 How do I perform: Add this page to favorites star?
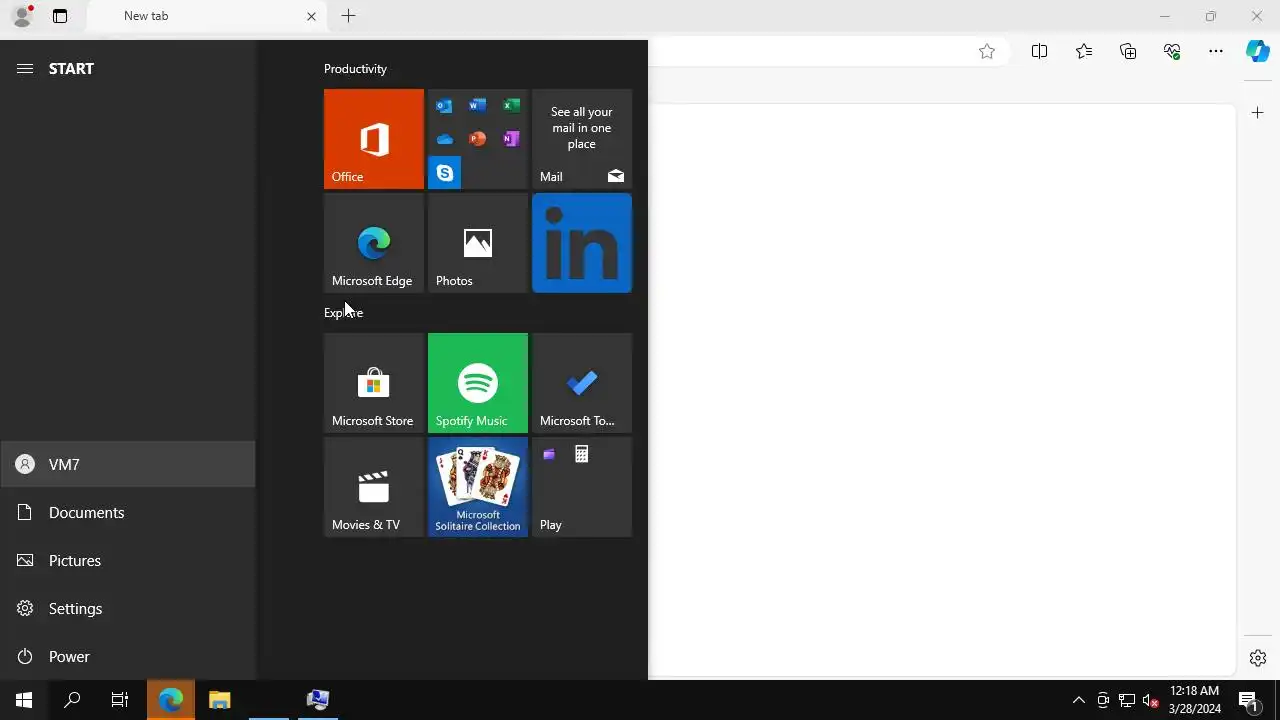tap(987, 52)
